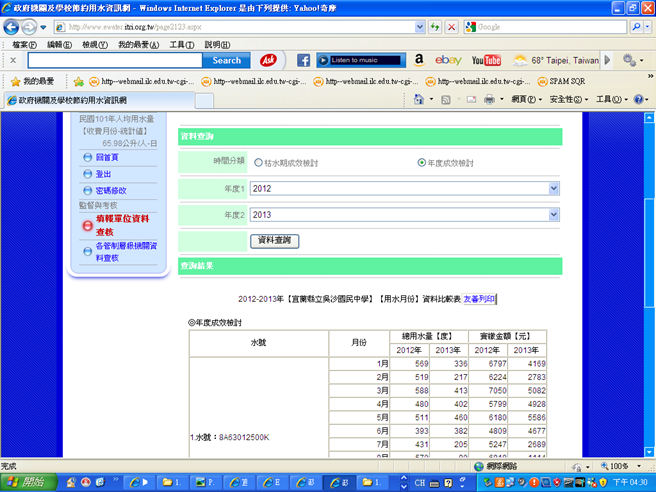Click the Amazon toolbar icon
Viewport: 656px width, 492px height.
[418, 60]
